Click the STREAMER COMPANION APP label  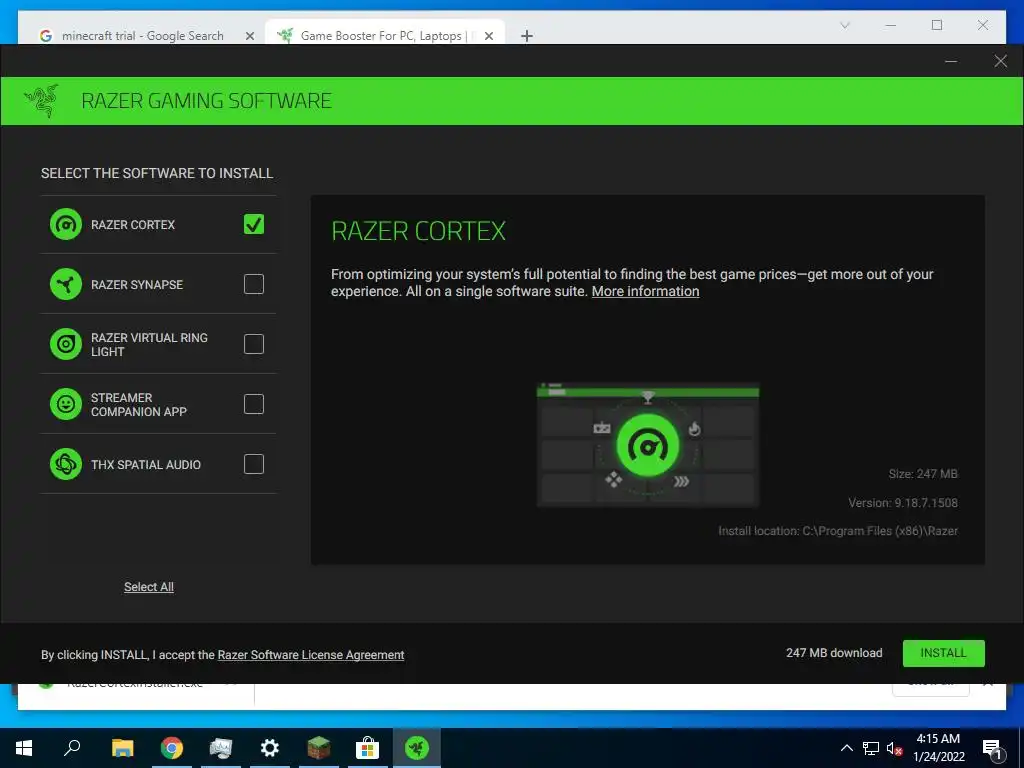139,405
